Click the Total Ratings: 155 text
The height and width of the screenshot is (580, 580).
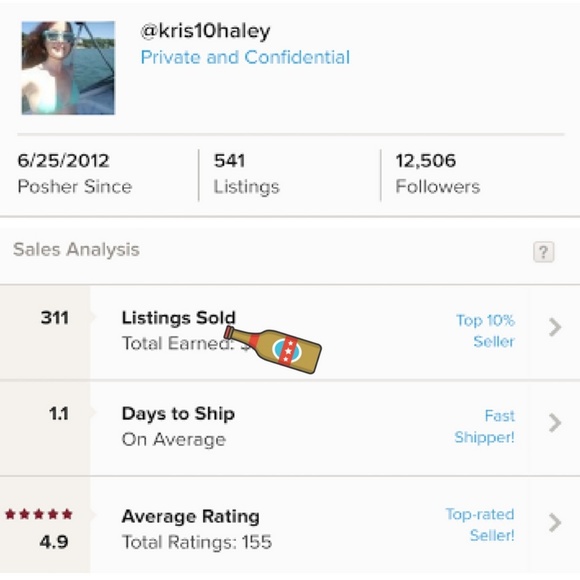(x=197, y=542)
